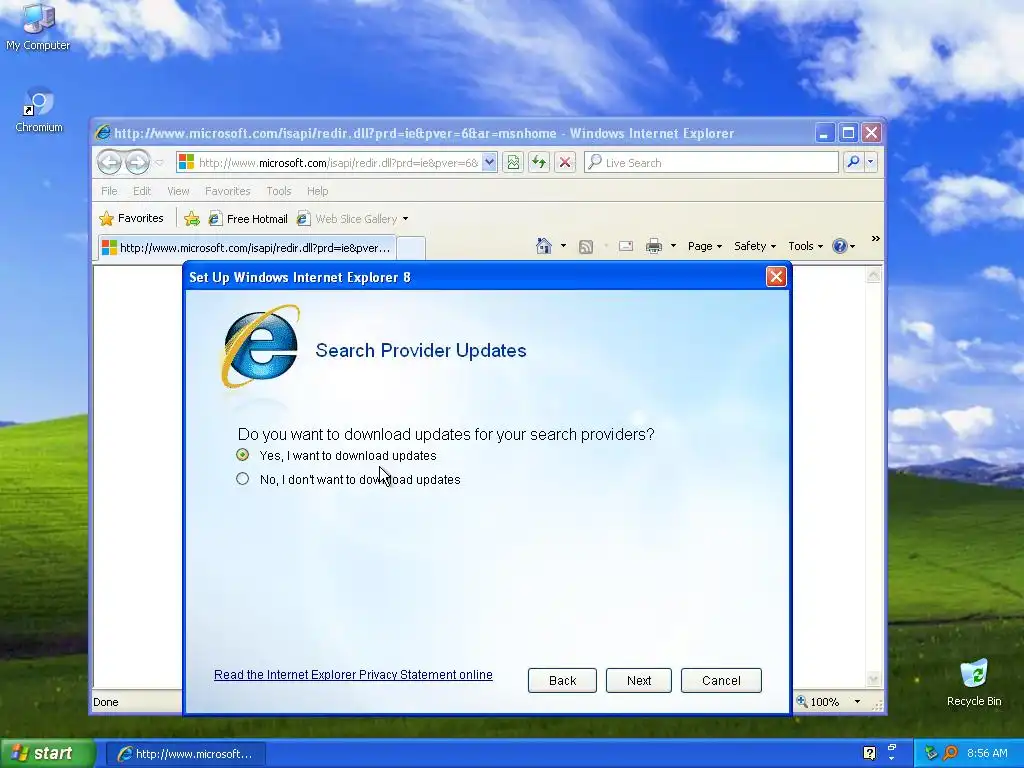Image resolution: width=1024 pixels, height=768 pixels.
Task: Open the Edit menu
Action: point(142,191)
